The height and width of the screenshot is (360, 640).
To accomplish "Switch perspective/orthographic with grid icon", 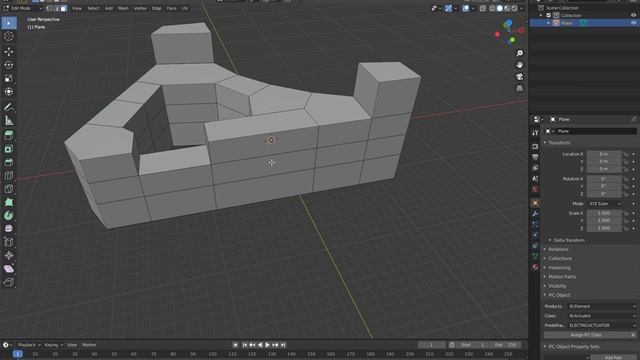I will (520, 89).
